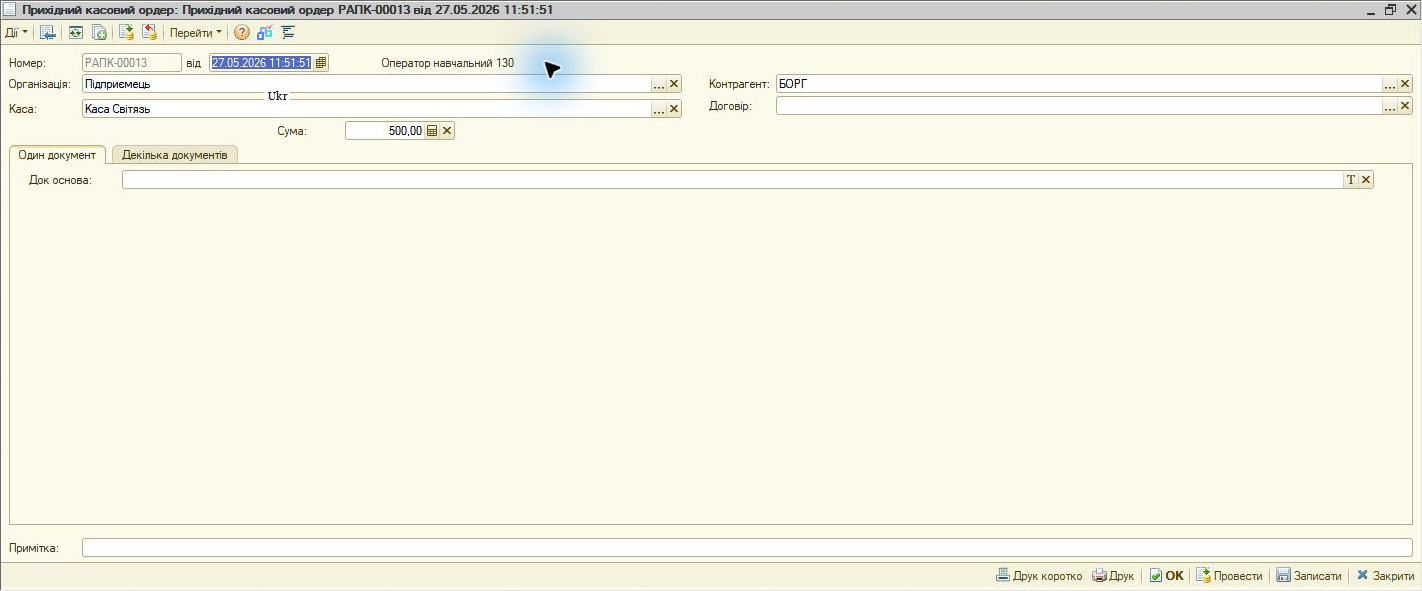Open selection list for Організація field
The width and height of the screenshot is (1422, 591).
pos(659,84)
